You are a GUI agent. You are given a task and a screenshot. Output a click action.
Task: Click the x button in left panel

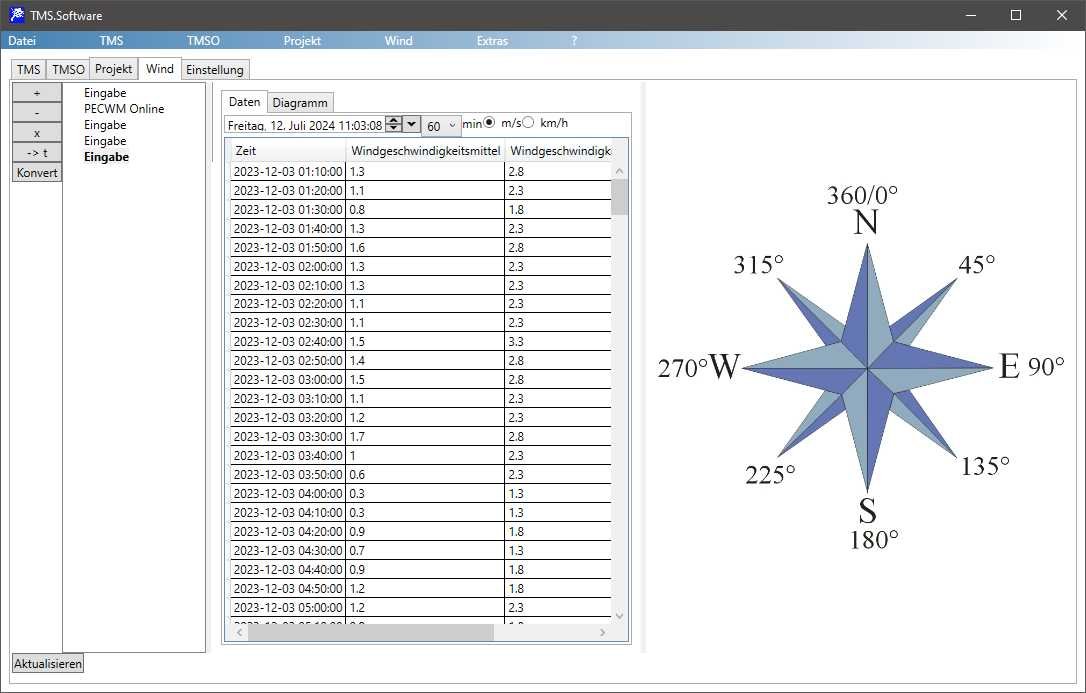[37, 133]
